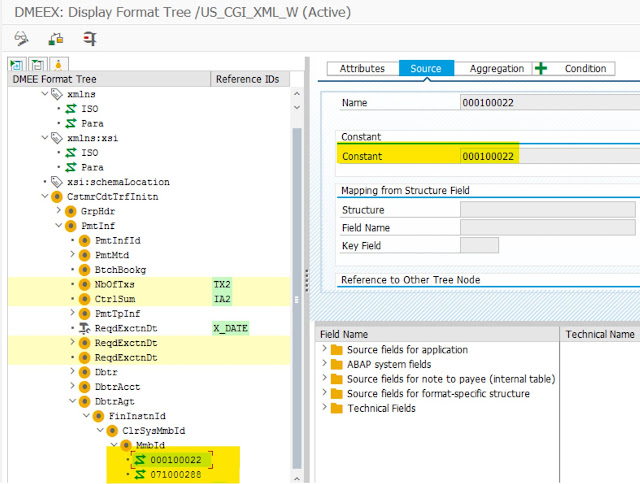Click the Field Name input field

click(547, 228)
